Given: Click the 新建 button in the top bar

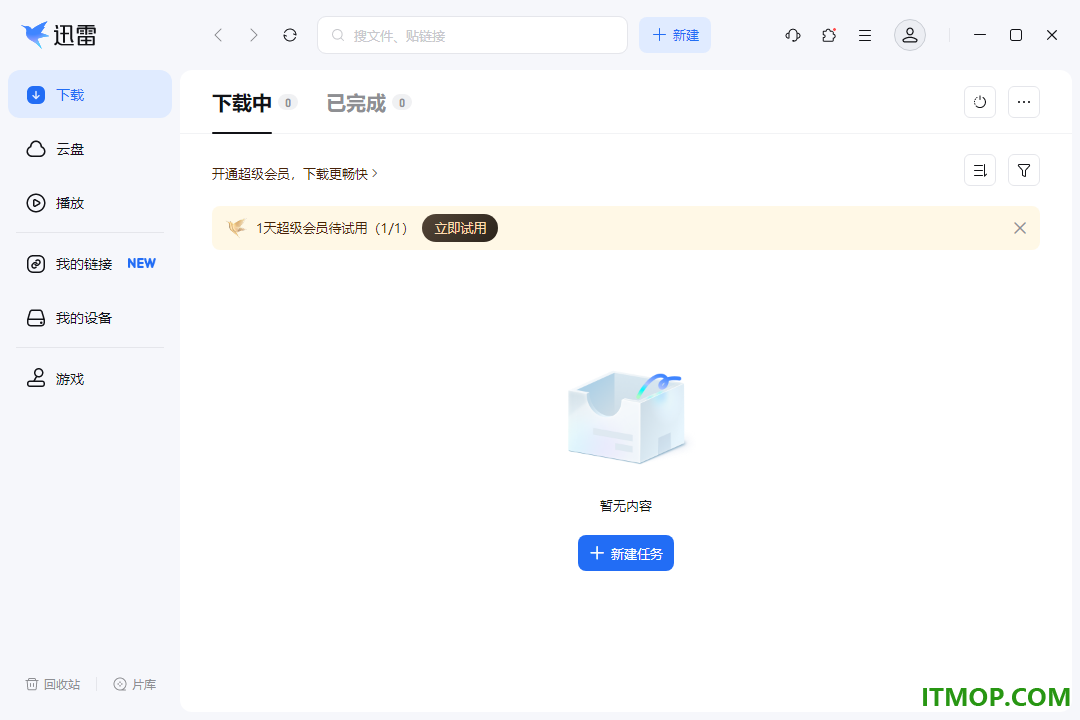Looking at the screenshot, I should coord(675,35).
